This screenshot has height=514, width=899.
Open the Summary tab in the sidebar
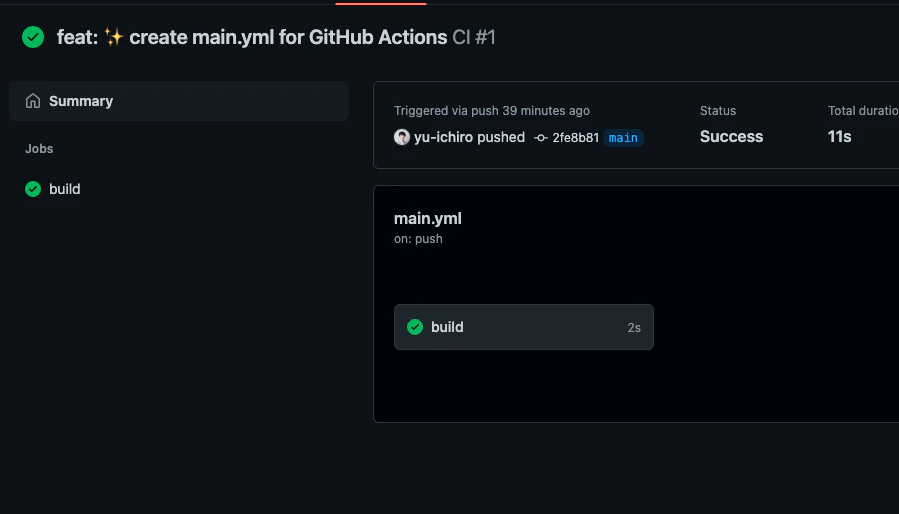tap(179, 101)
